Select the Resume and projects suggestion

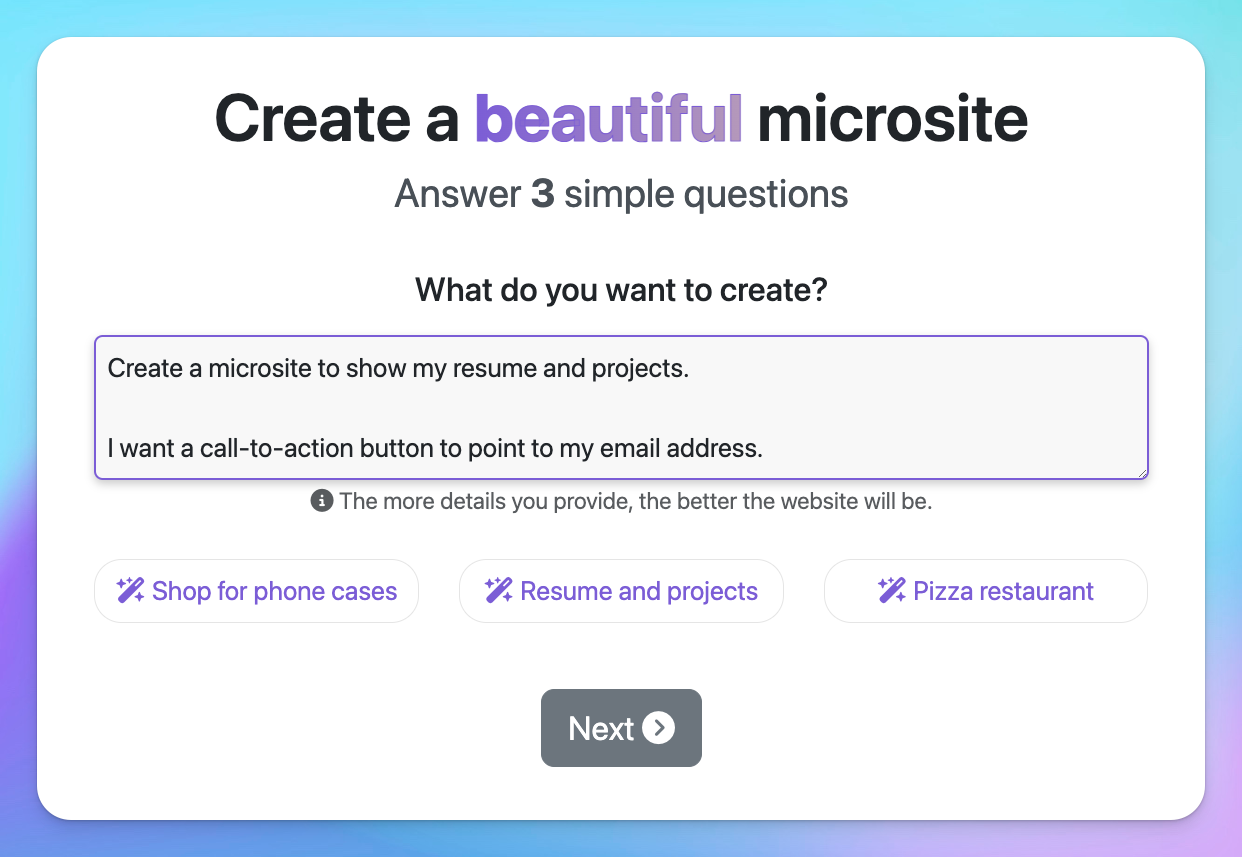pyautogui.click(x=621, y=591)
